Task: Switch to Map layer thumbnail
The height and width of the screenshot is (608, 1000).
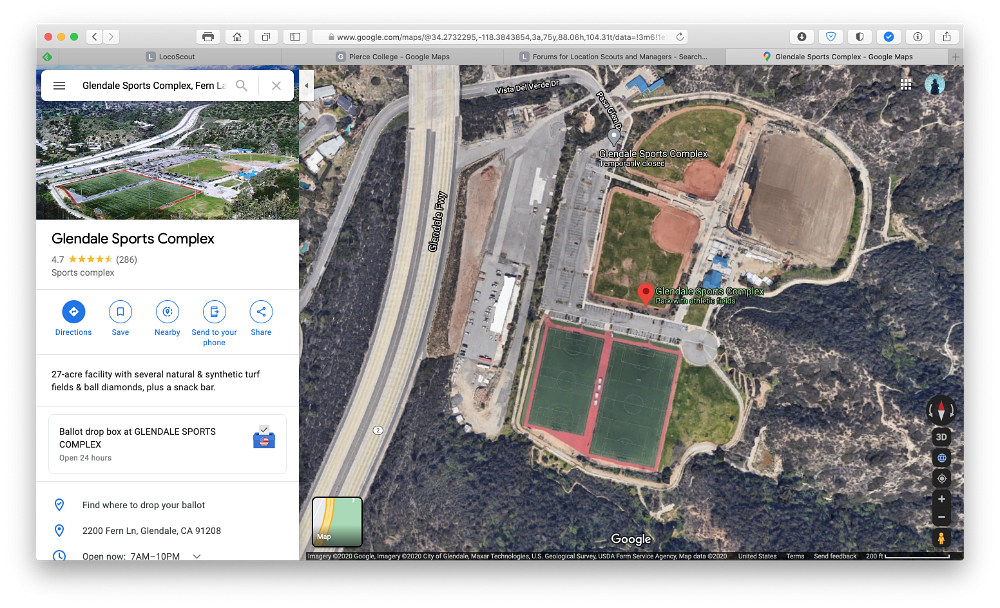Action: [337, 521]
